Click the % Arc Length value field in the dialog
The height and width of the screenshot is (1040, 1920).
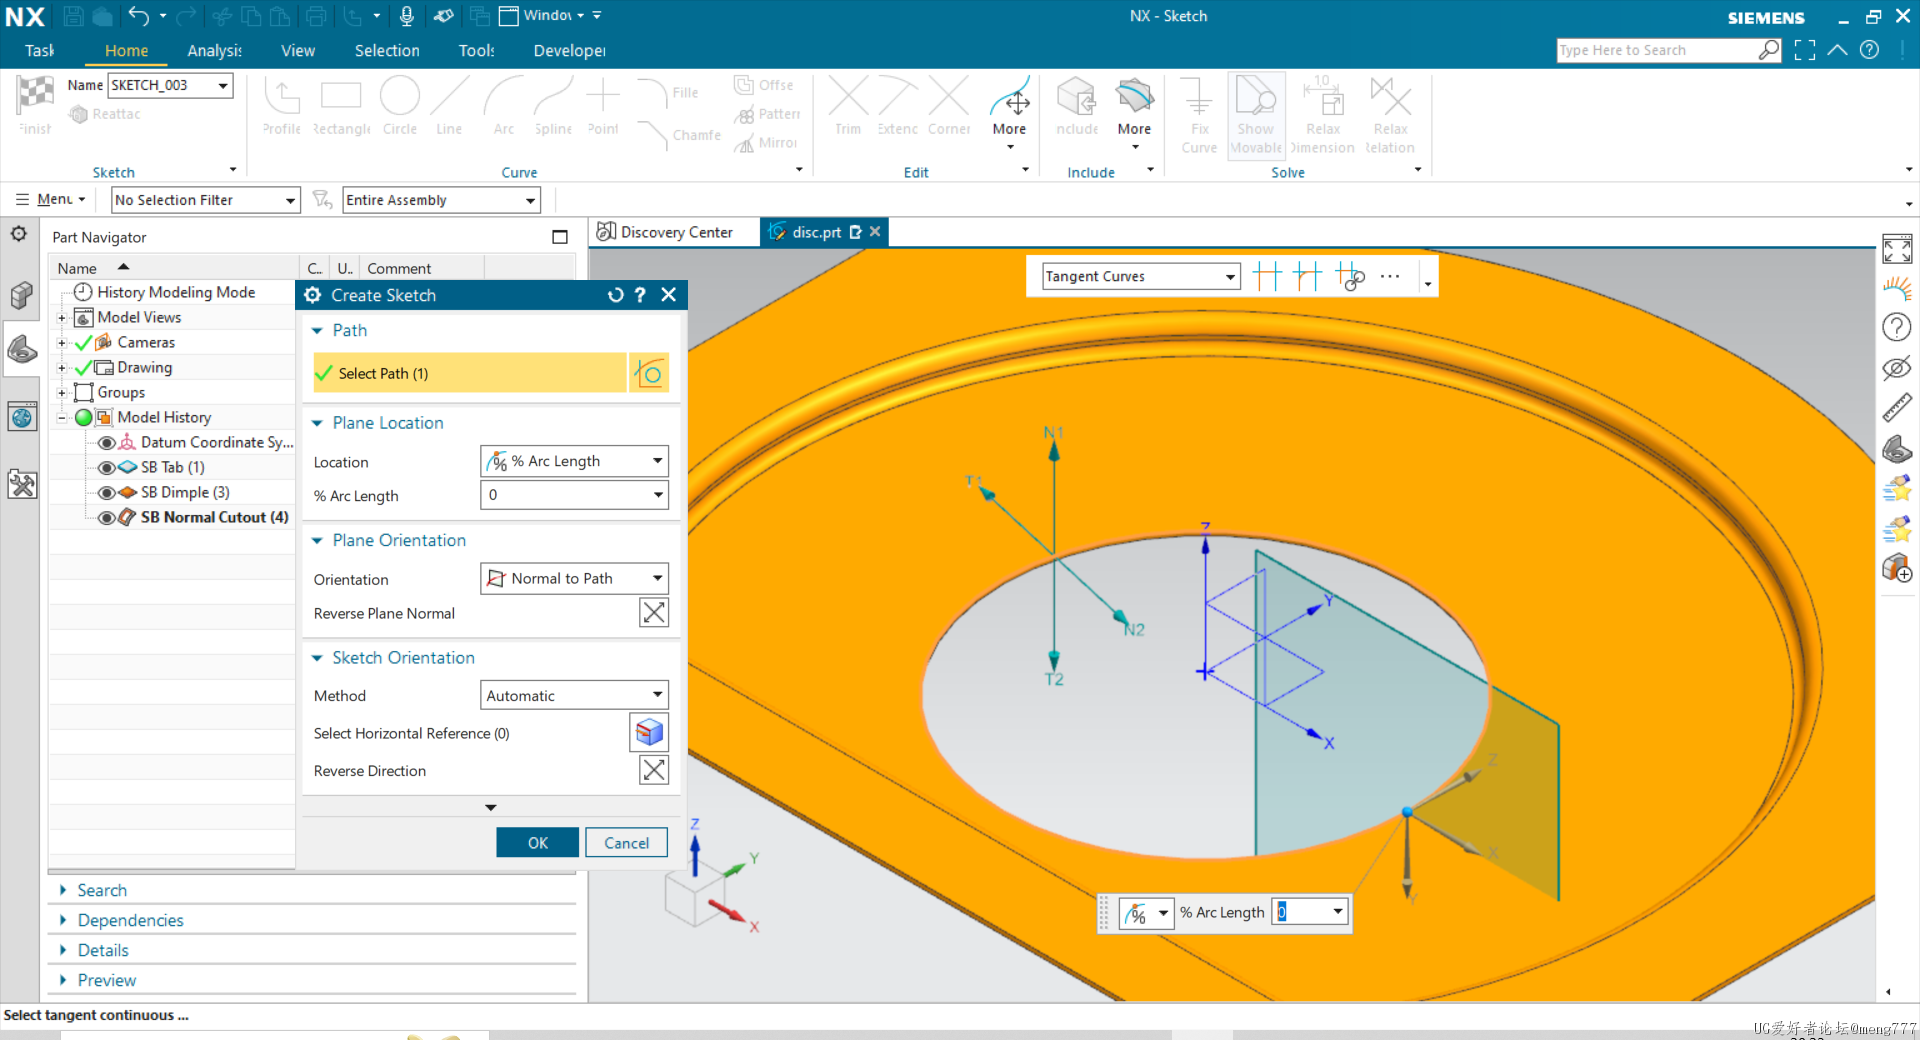[x=574, y=495]
